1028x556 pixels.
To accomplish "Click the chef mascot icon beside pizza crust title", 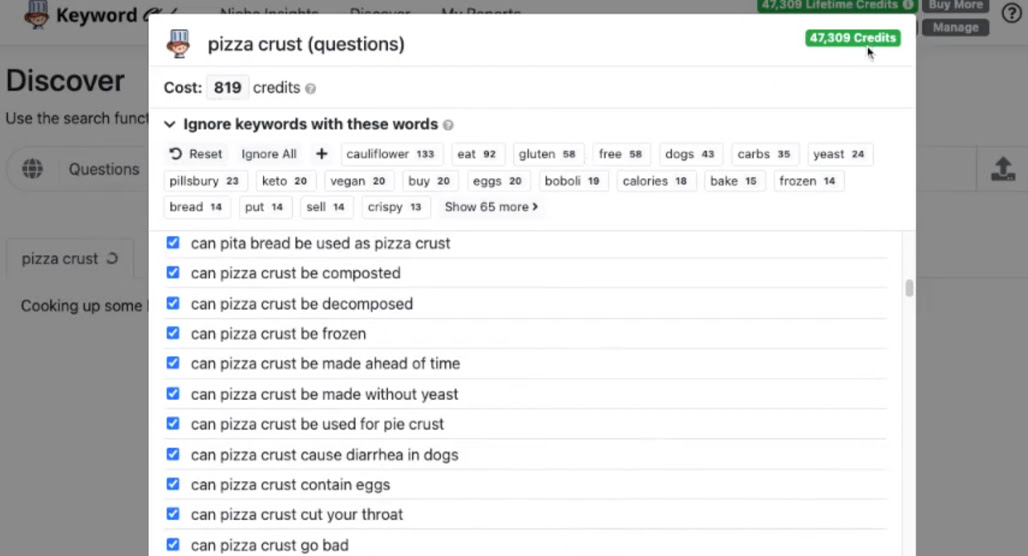I will click(178, 44).
